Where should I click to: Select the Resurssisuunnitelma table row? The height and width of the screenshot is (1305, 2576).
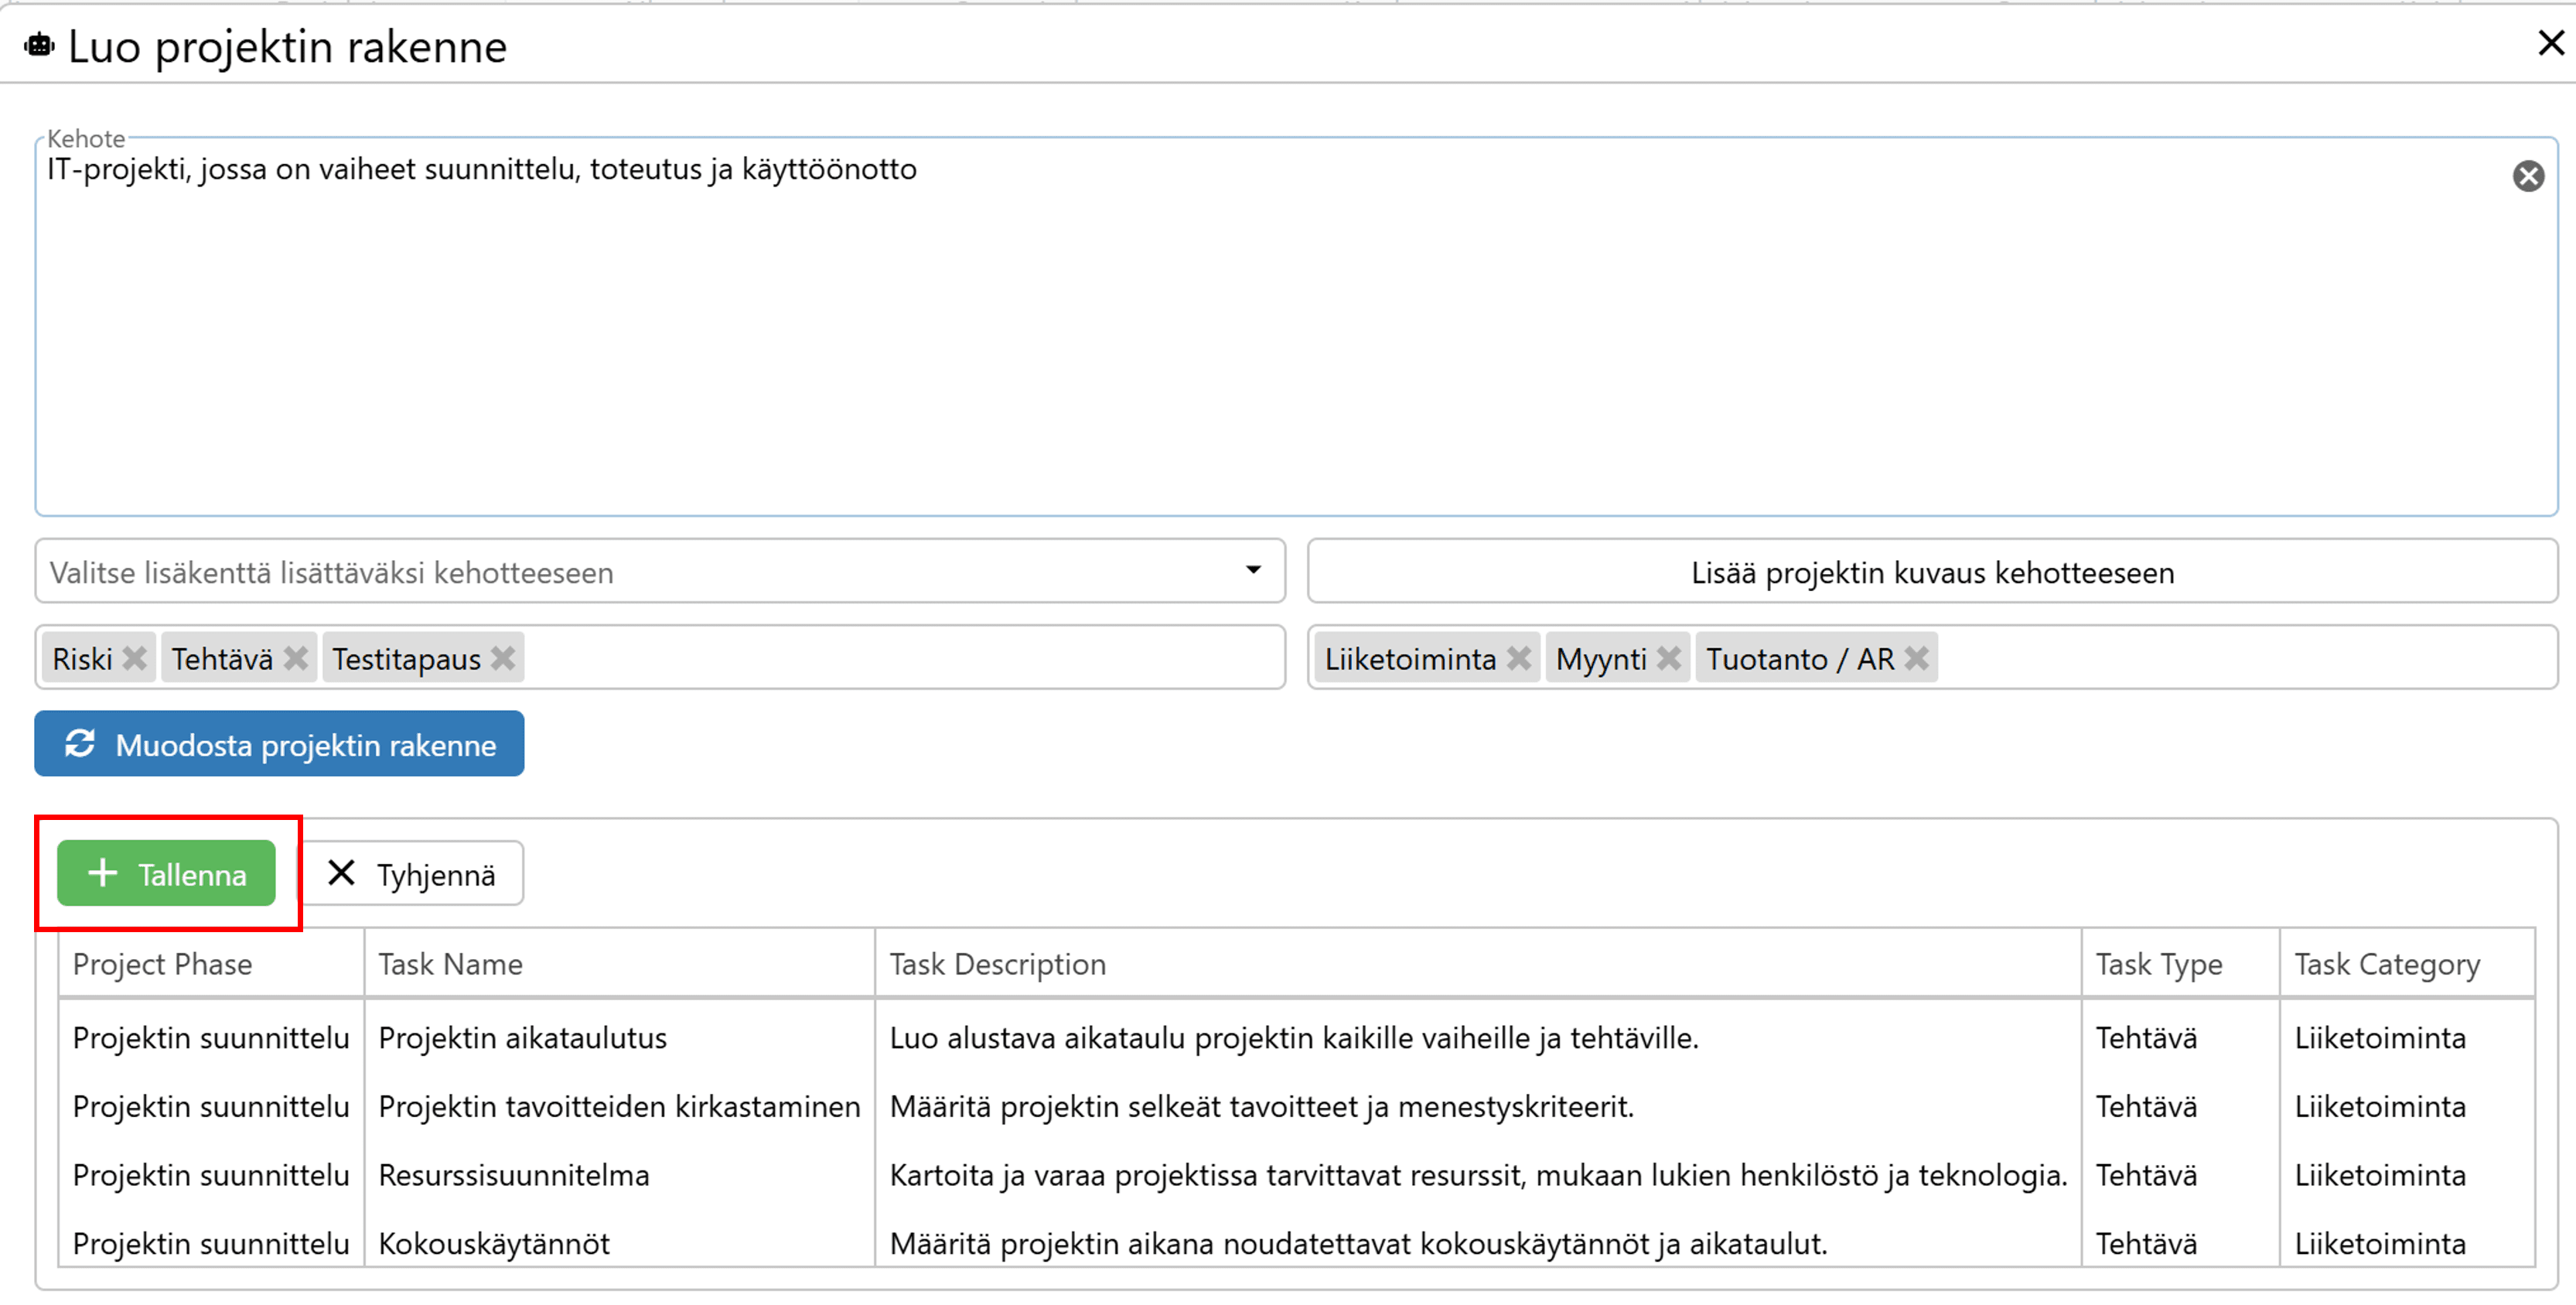point(513,1176)
